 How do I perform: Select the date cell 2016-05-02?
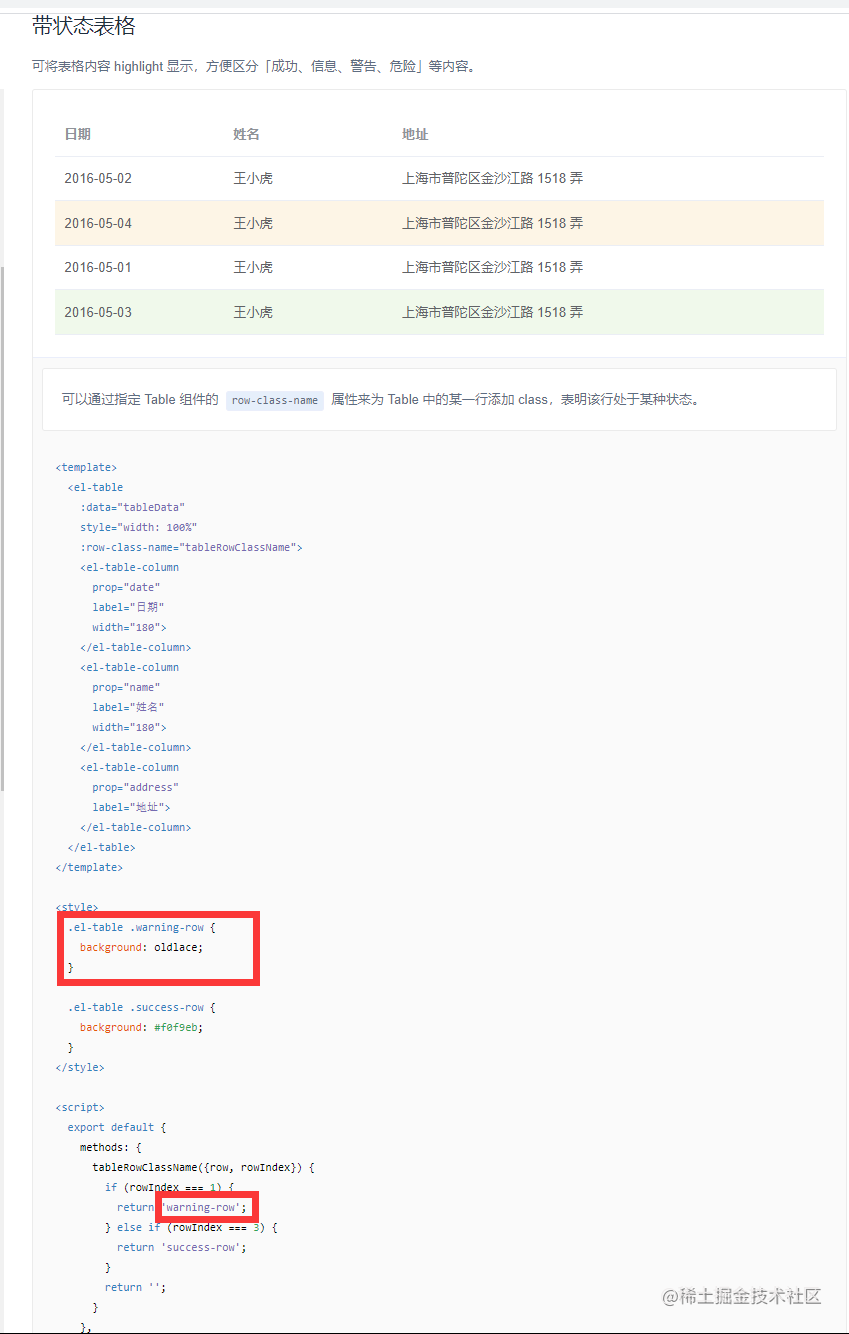tap(98, 178)
